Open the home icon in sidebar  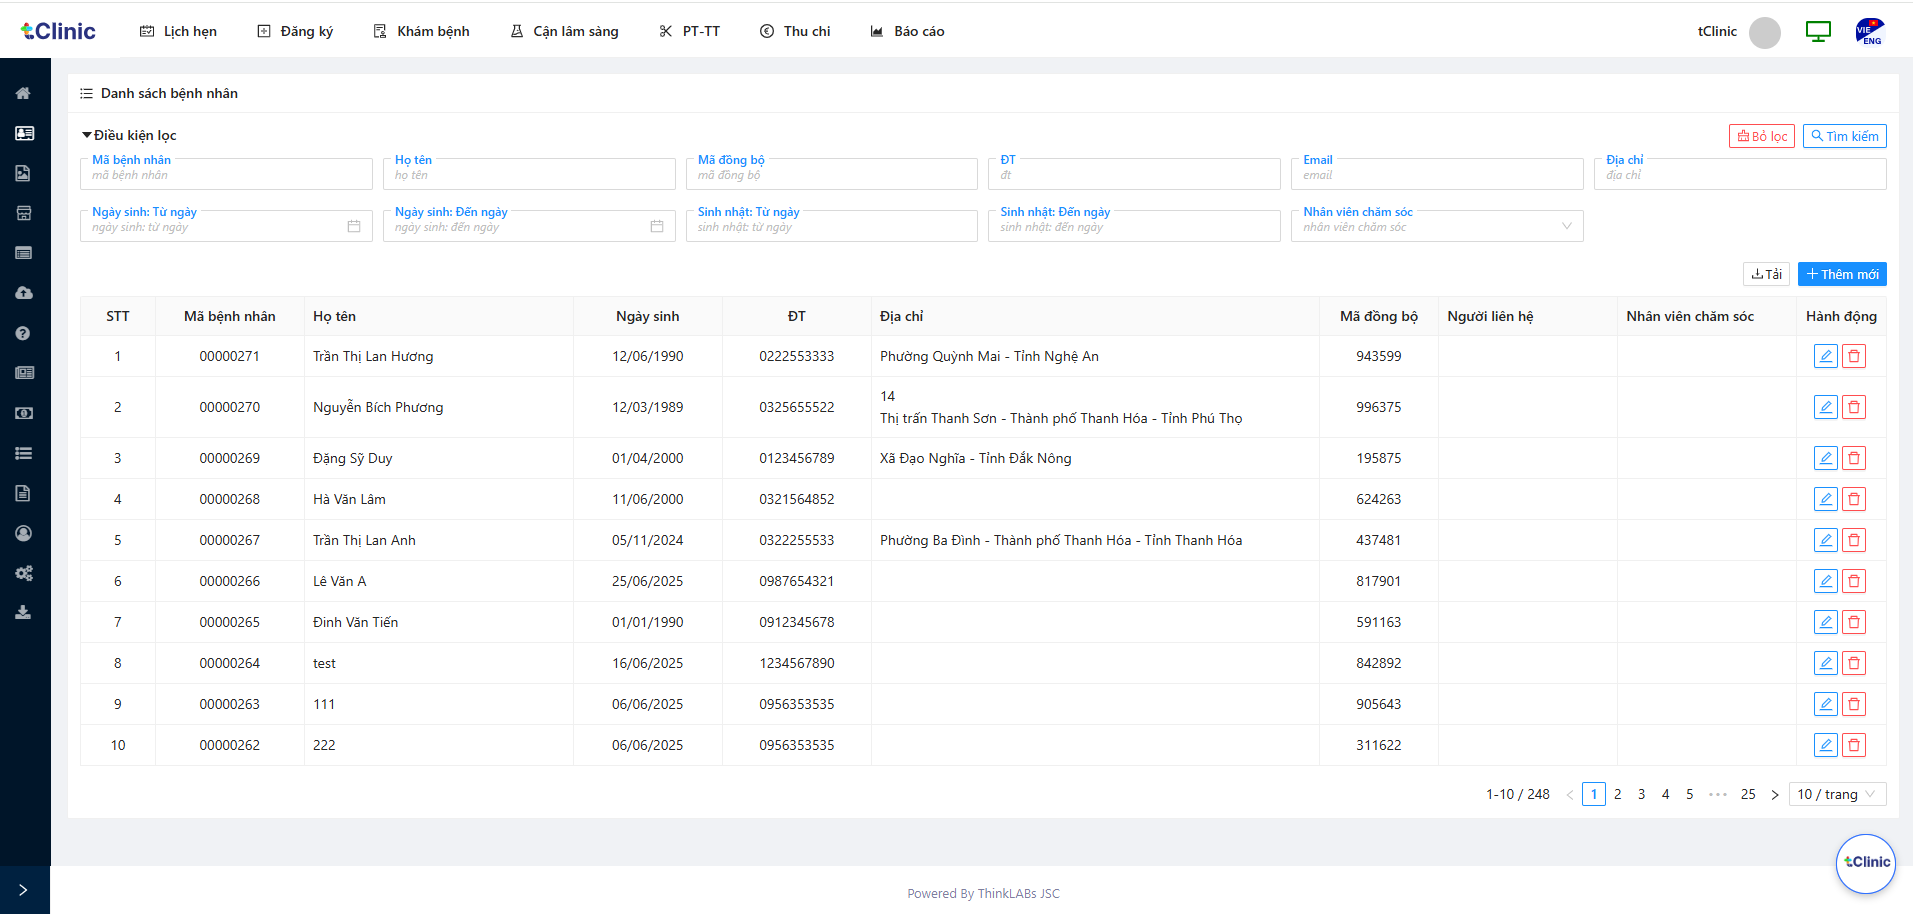[23, 93]
